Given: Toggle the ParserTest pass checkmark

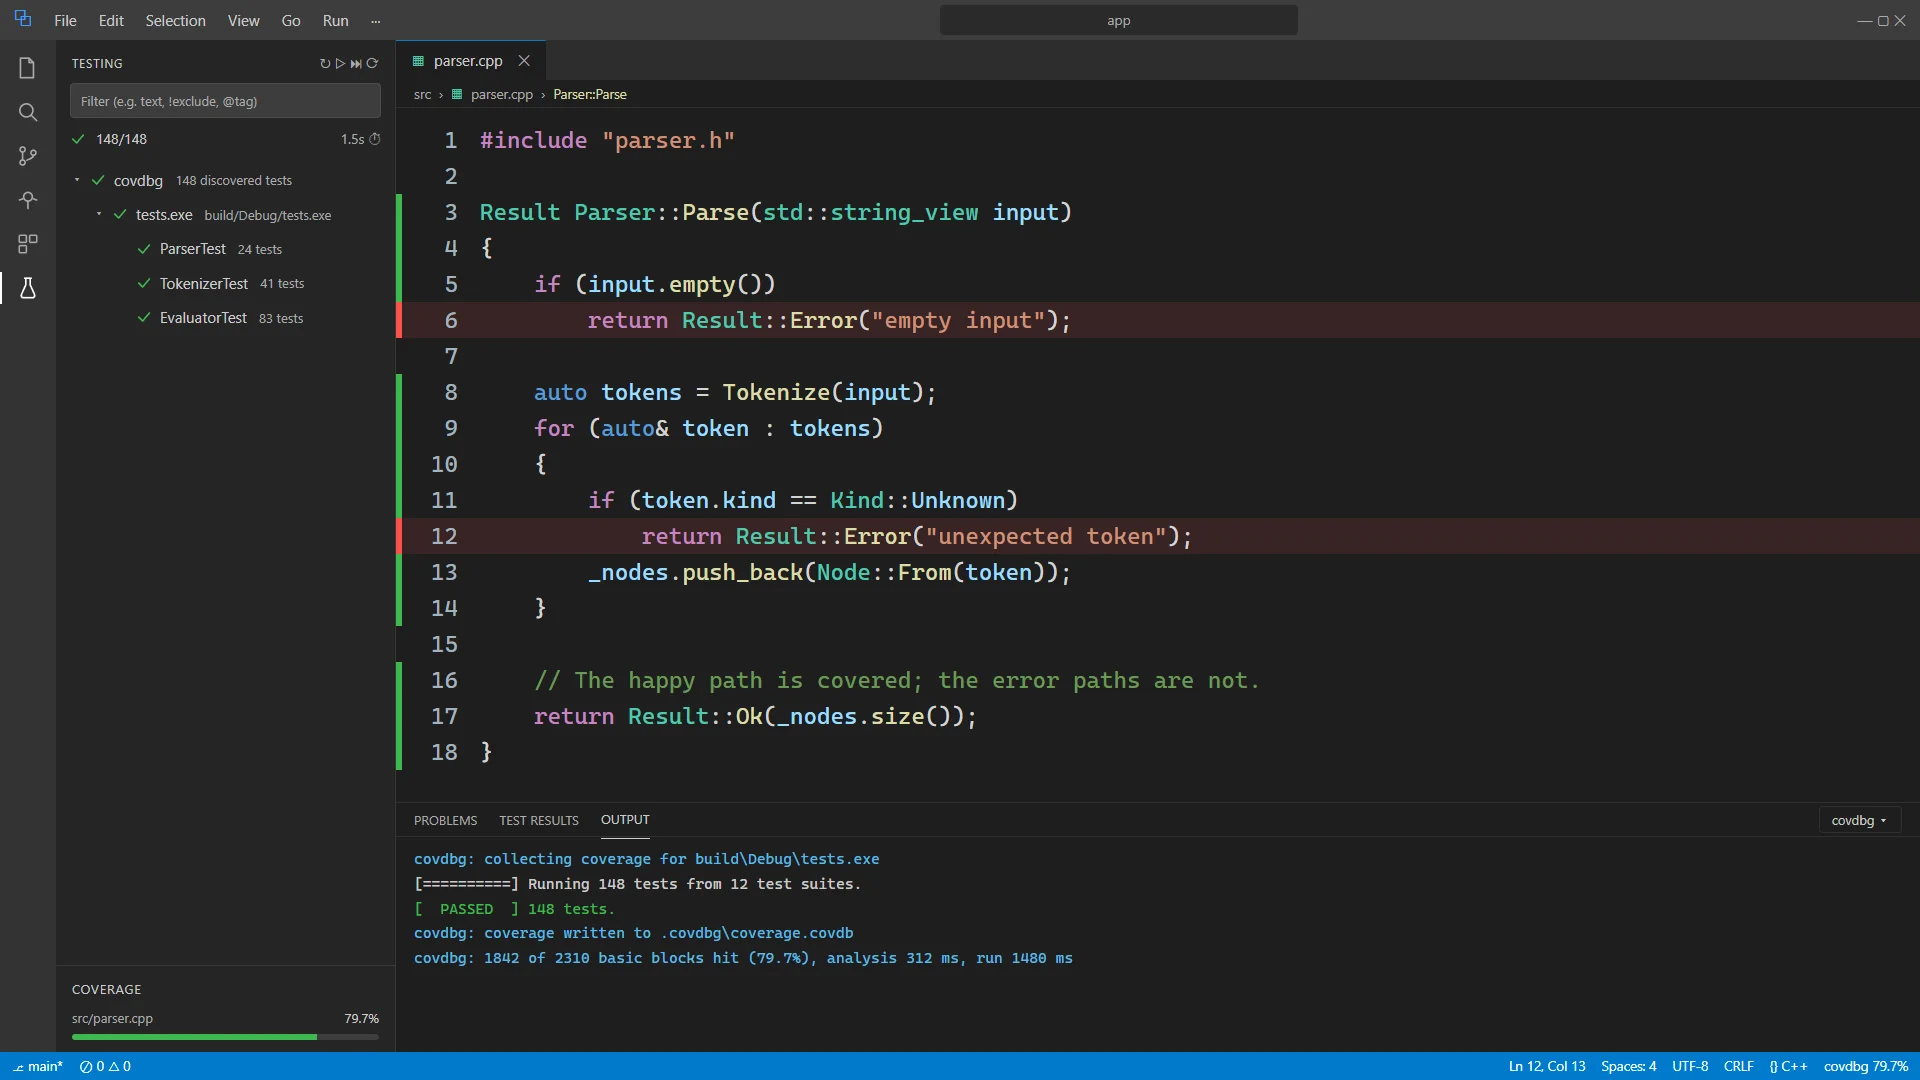Looking at the screenshot, I should [x=144, y=249].
